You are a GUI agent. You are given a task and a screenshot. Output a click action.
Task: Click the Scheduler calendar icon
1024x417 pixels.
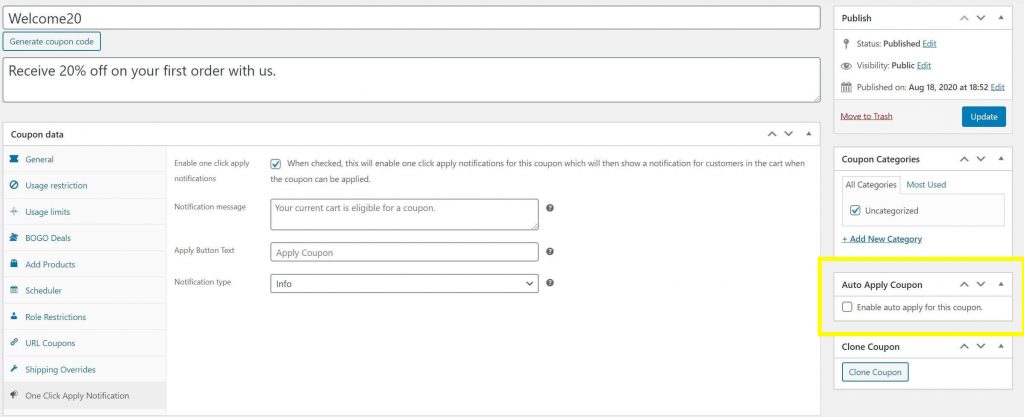click(x=14, y=290)
